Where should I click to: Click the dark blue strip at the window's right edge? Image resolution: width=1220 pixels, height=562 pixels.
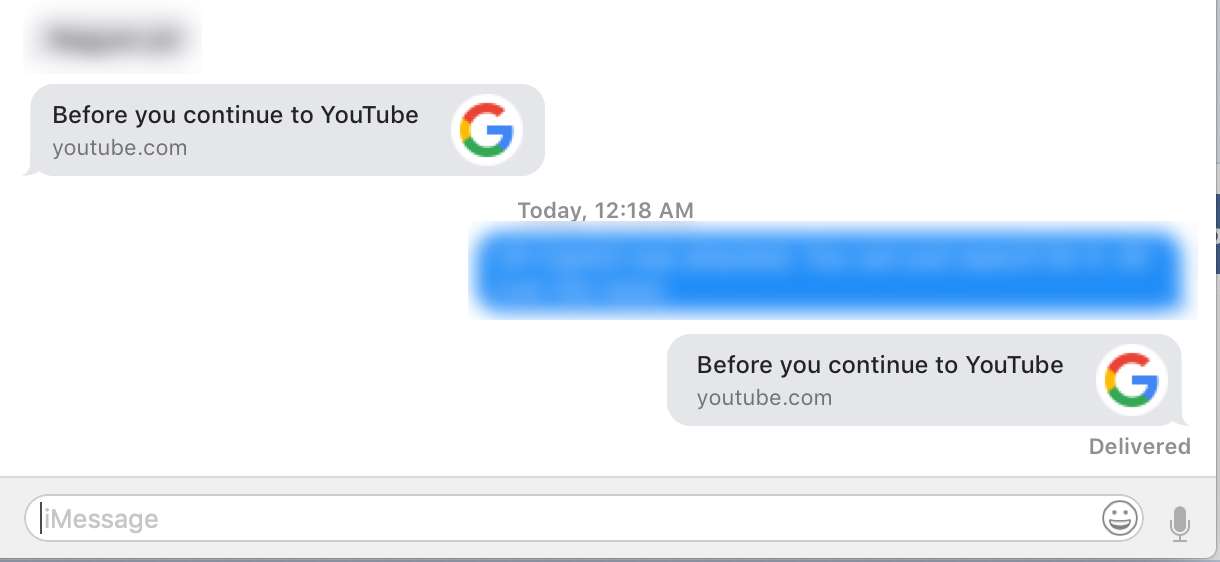pyautogui.click(x=1215, y=217)
